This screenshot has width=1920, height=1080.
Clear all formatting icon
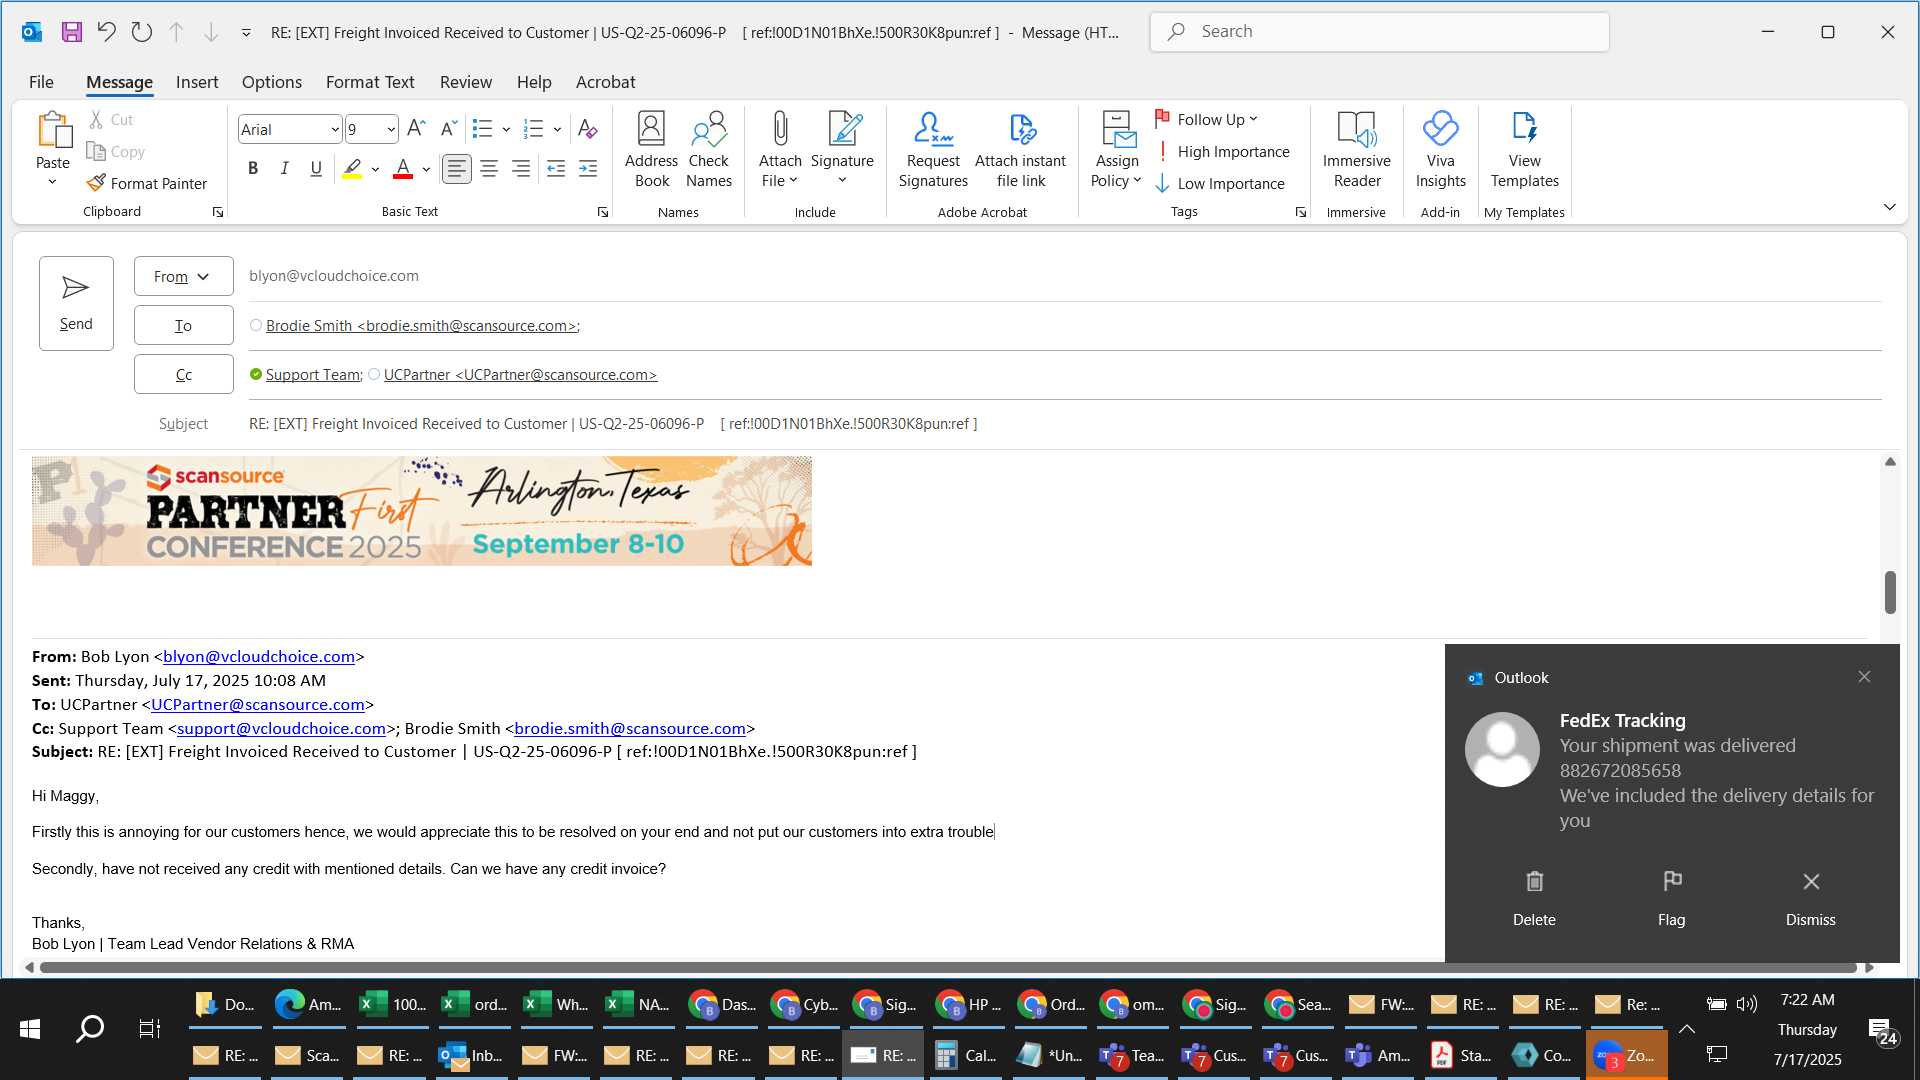pos(587,129)
